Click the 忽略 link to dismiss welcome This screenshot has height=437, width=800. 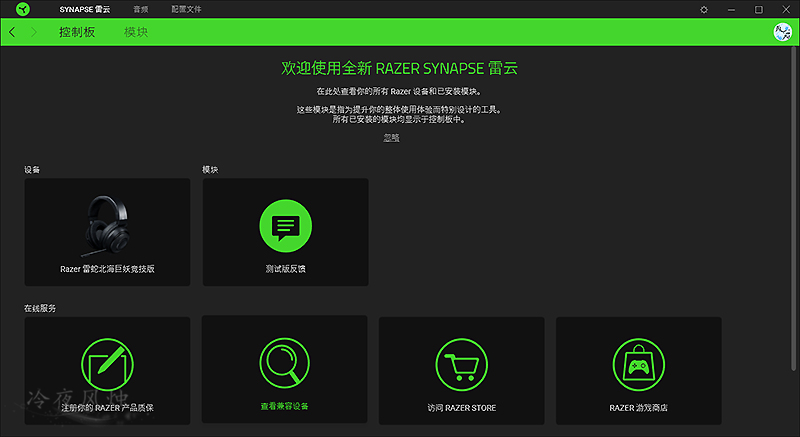(x=391, y=138)
